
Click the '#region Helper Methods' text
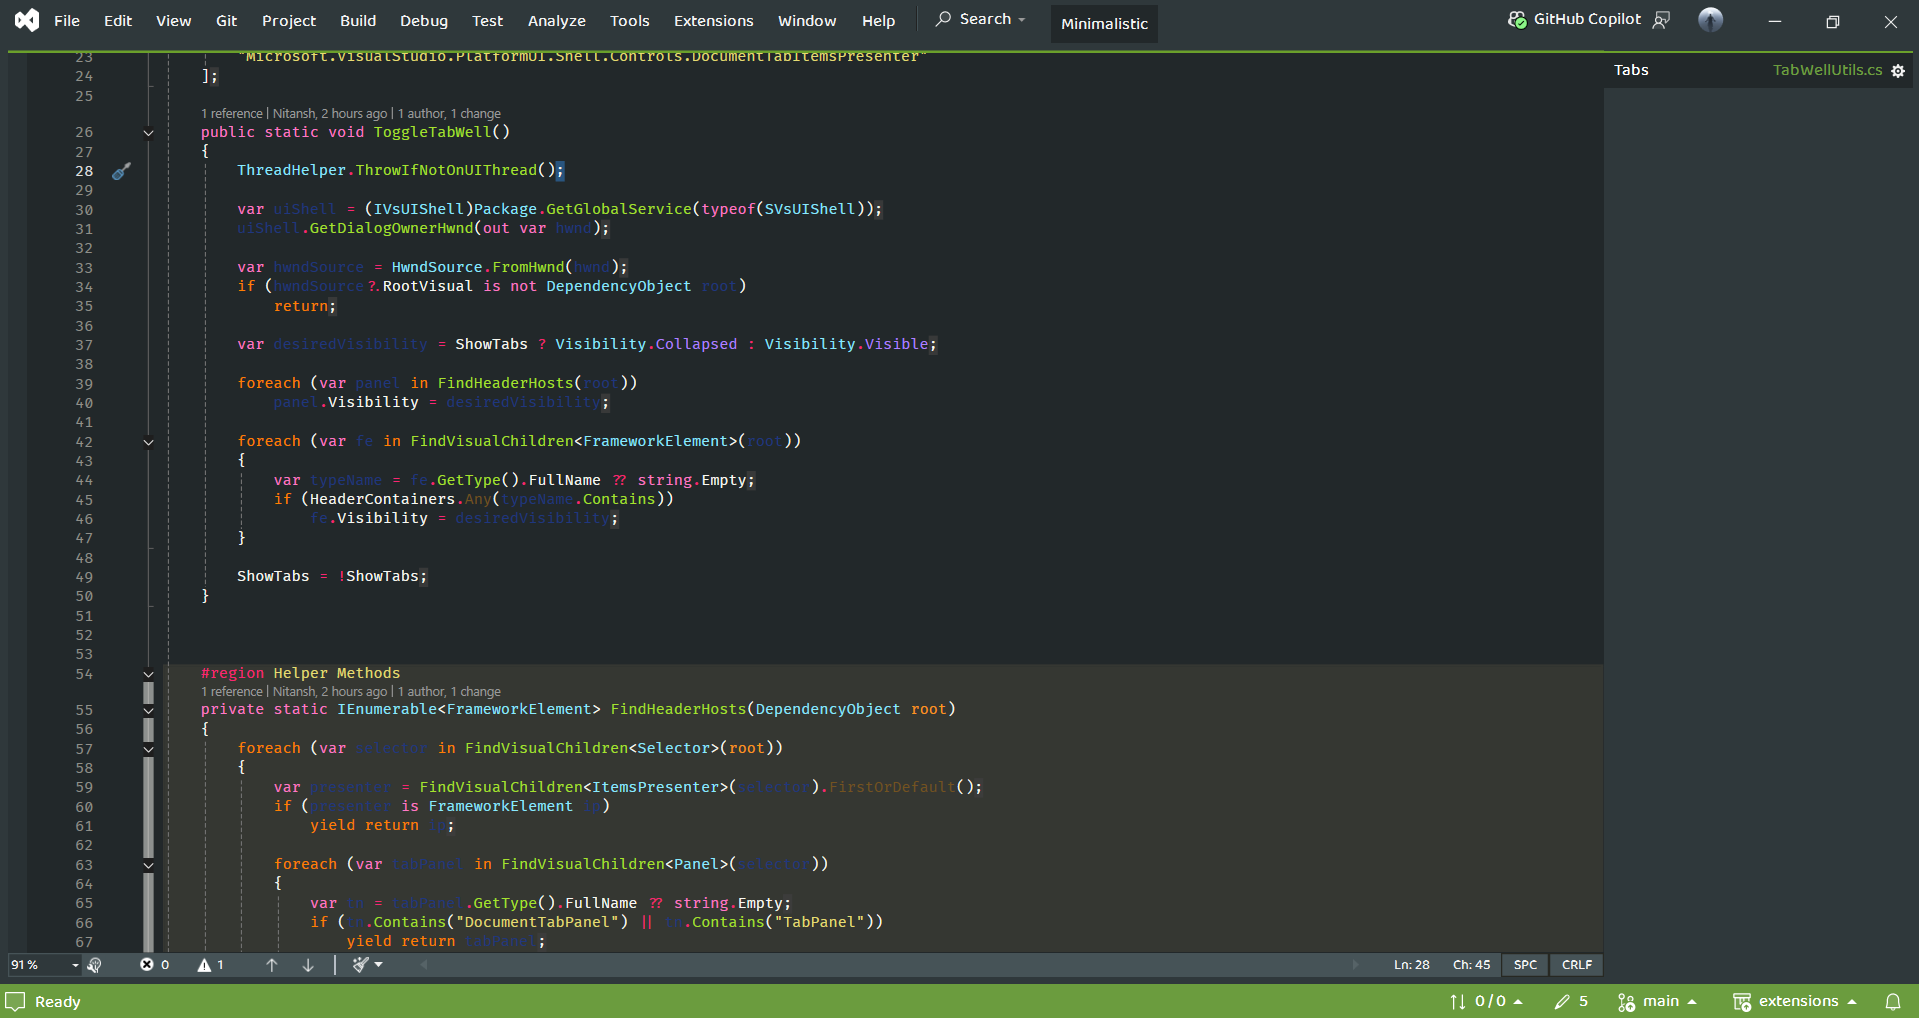coord(300,673)
